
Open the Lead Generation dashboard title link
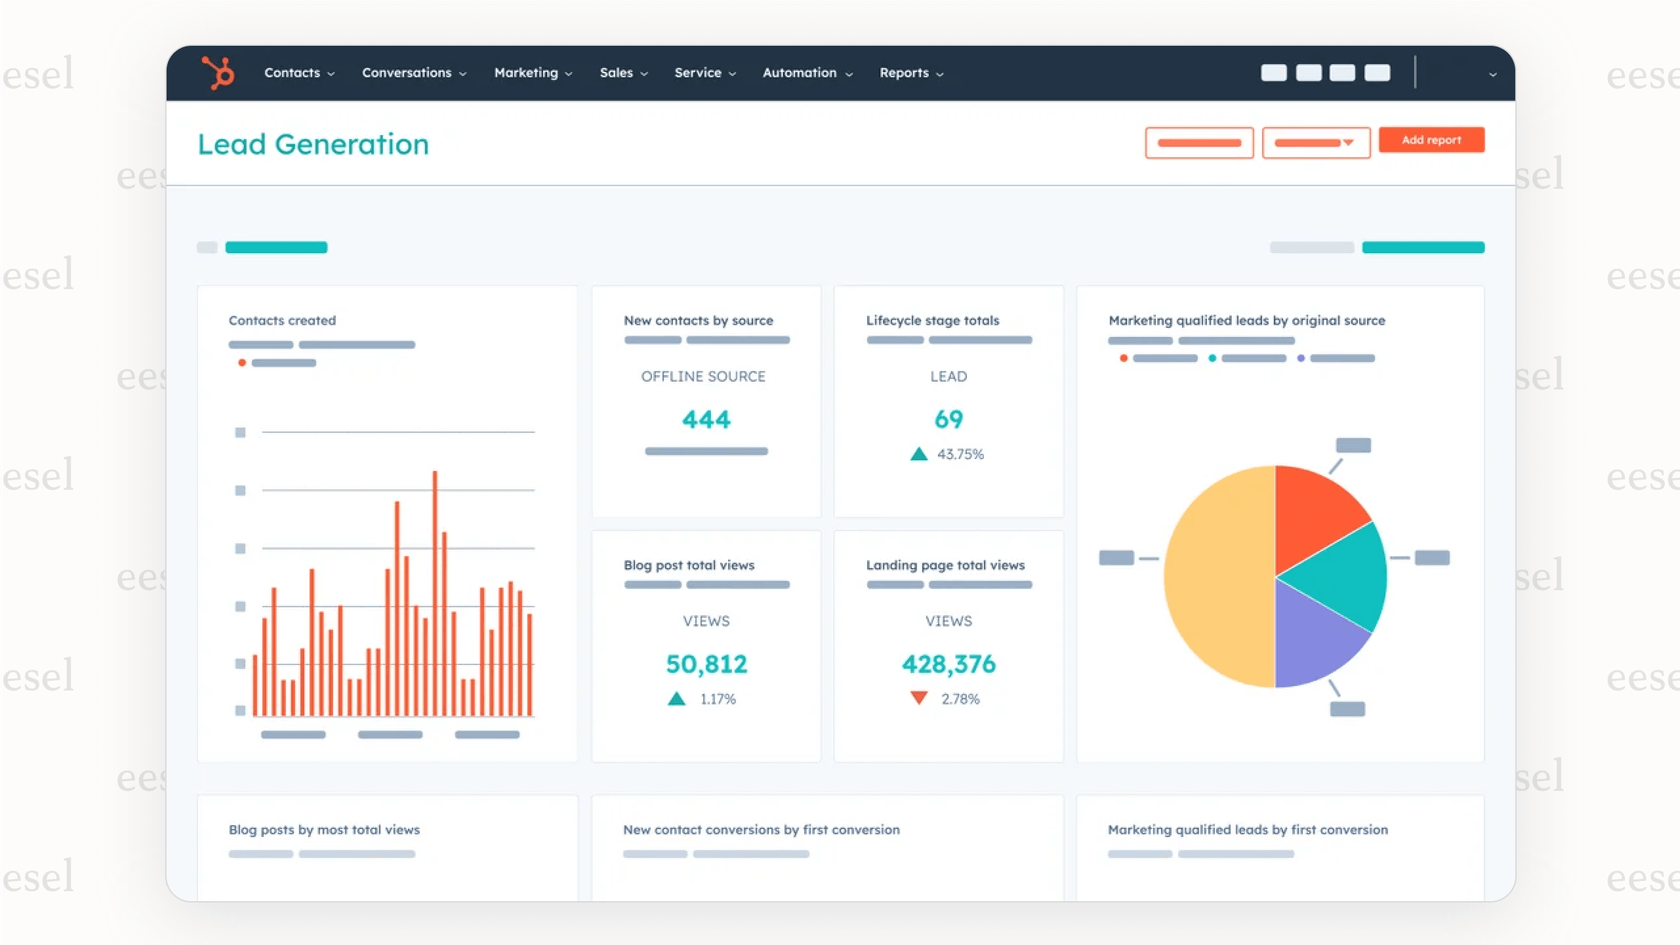(x=313, y=144)
